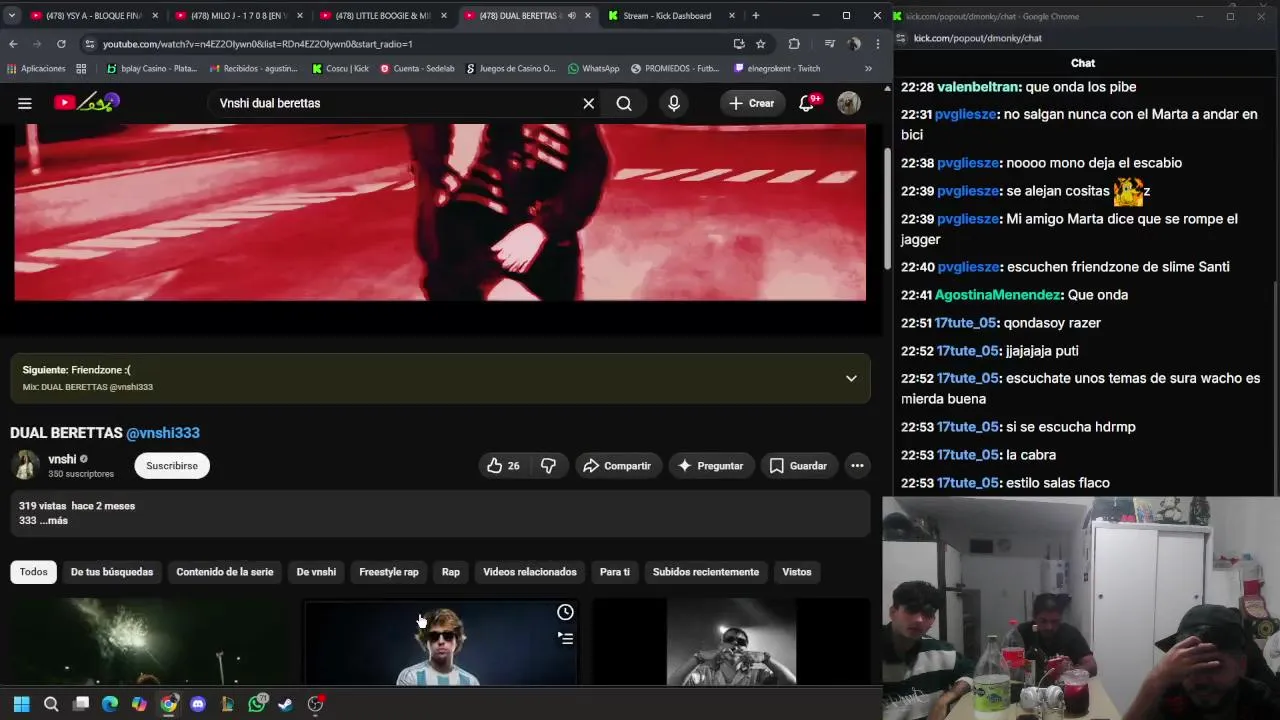This screenshot has height=720, width=1280.
Task: Click the Crear button
Action: [x=752, y=103]
